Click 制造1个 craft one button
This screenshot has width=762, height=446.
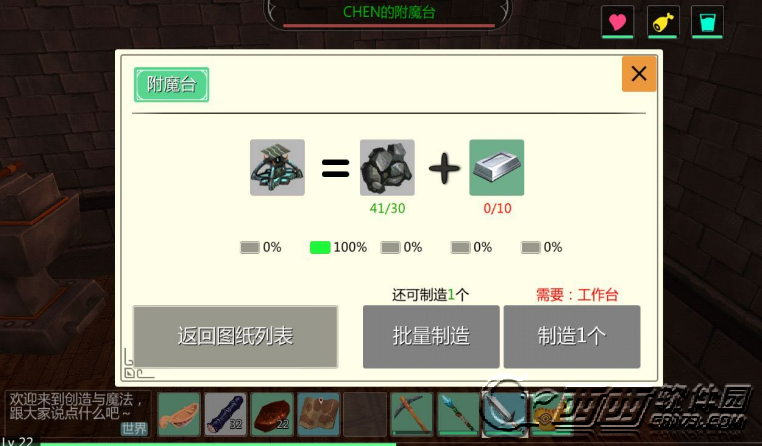[572, 336]
